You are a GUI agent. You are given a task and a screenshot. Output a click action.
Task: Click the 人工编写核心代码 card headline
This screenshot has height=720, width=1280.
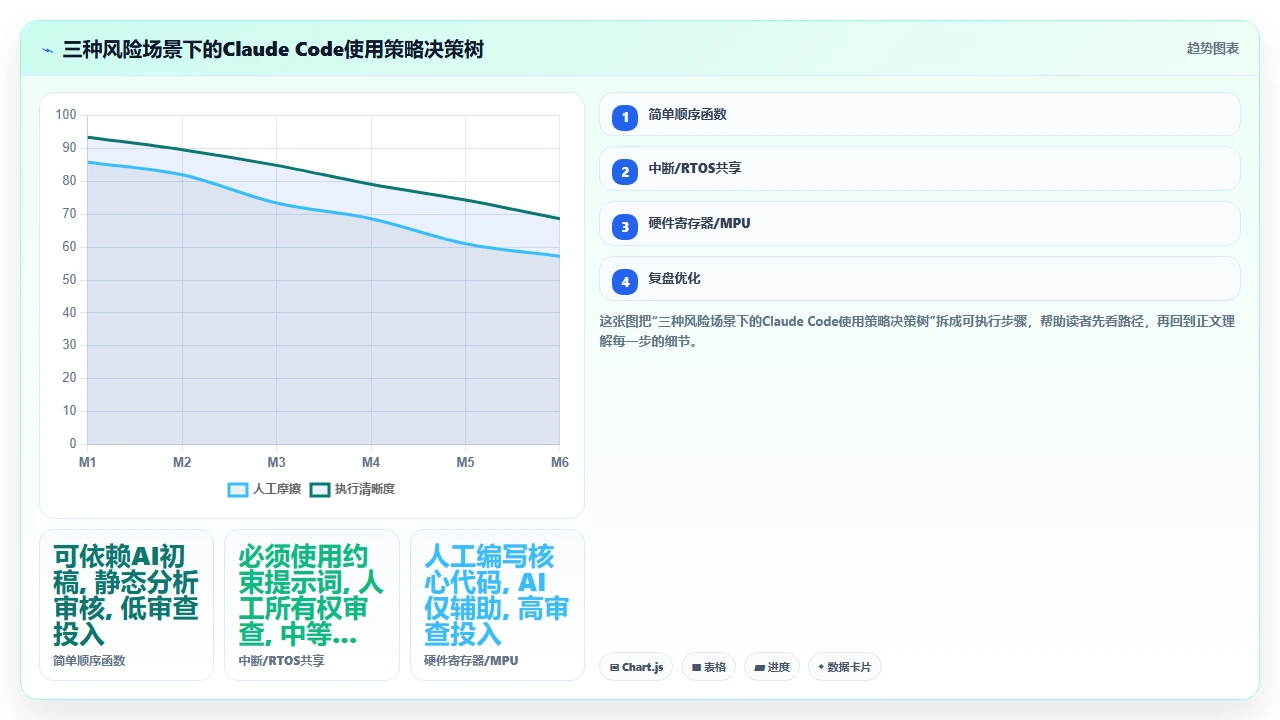click(x=497, y=596)
